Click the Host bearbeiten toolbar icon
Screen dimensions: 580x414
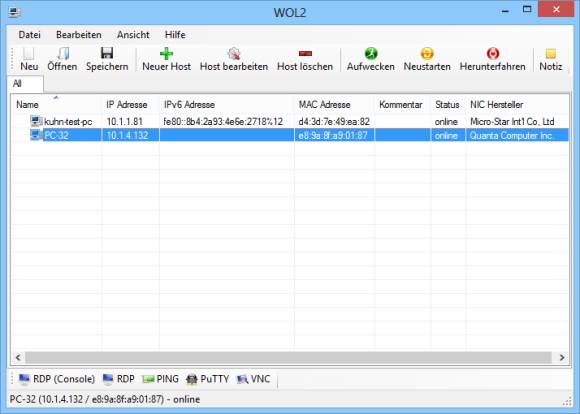(234, 54)
